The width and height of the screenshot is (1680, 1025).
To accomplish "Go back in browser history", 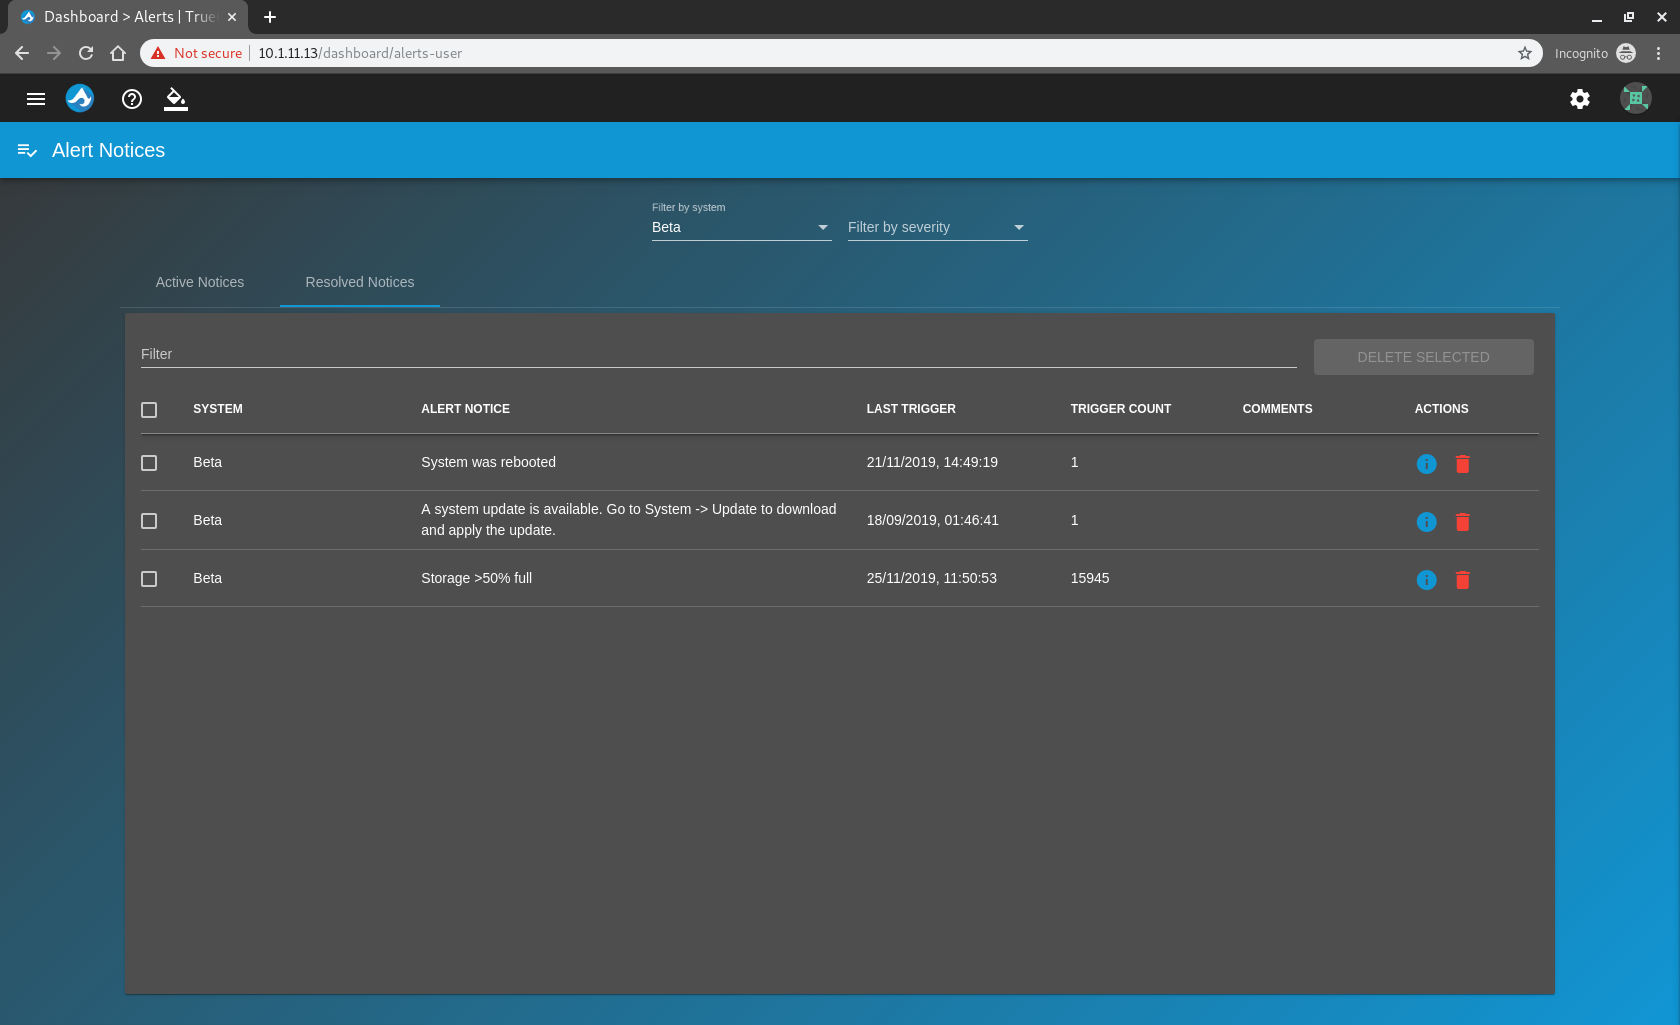I will click(x=22, y=53).
